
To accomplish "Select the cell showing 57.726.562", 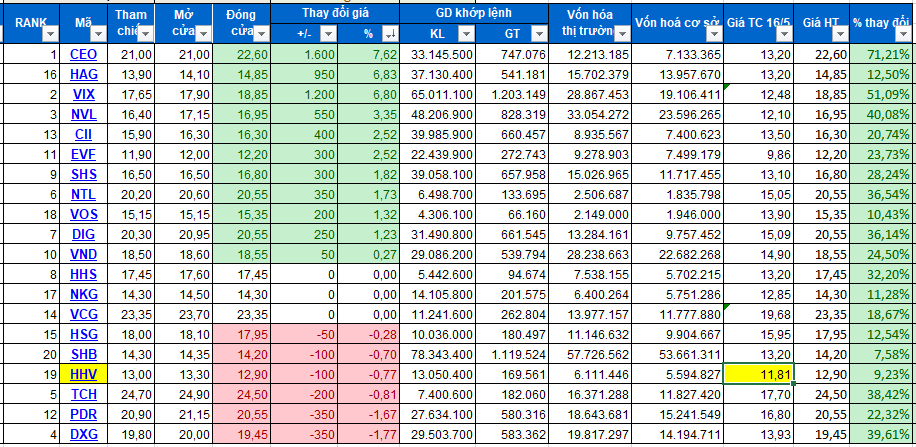I will [x=589, y=355].
